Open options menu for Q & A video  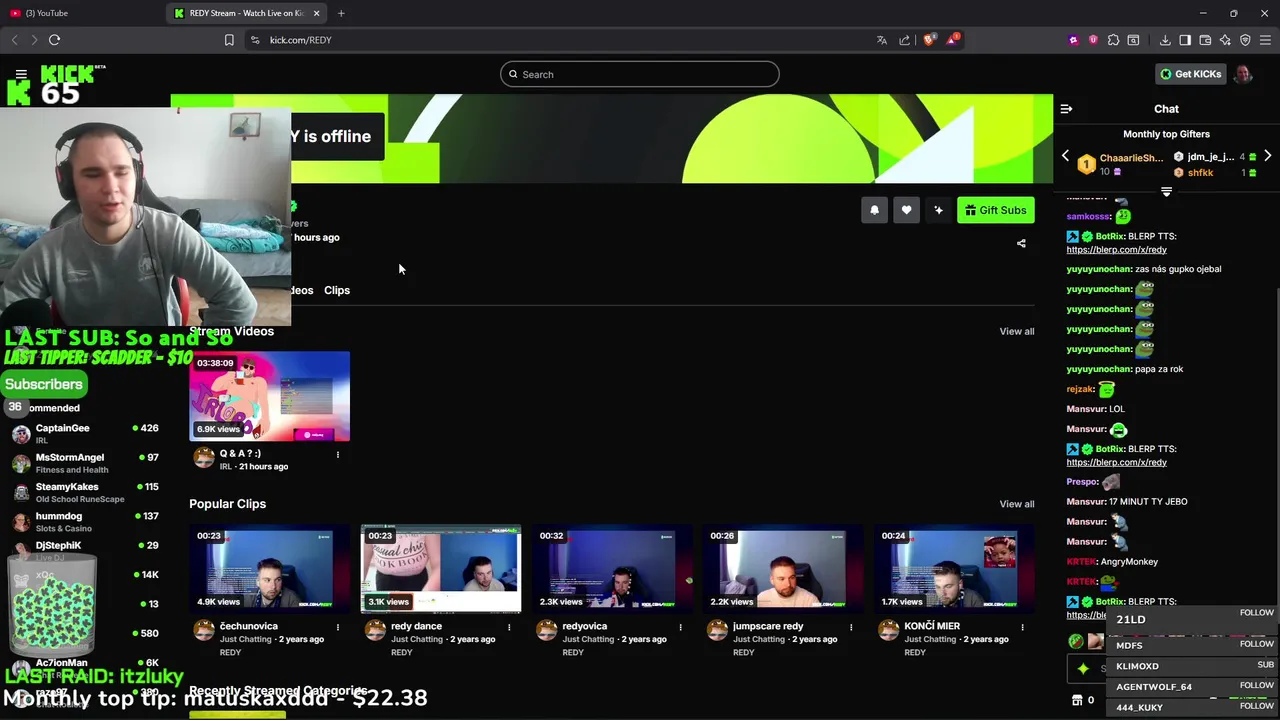pyautogui.click(x=338, y=455)
